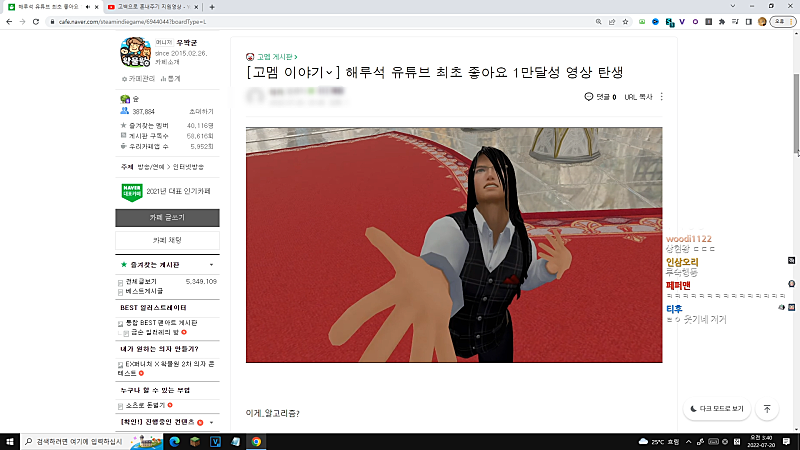Open the 고멤 게시판 board link
Image resolution: width=800 pixels, height=450 pixels.
(276, 57)
